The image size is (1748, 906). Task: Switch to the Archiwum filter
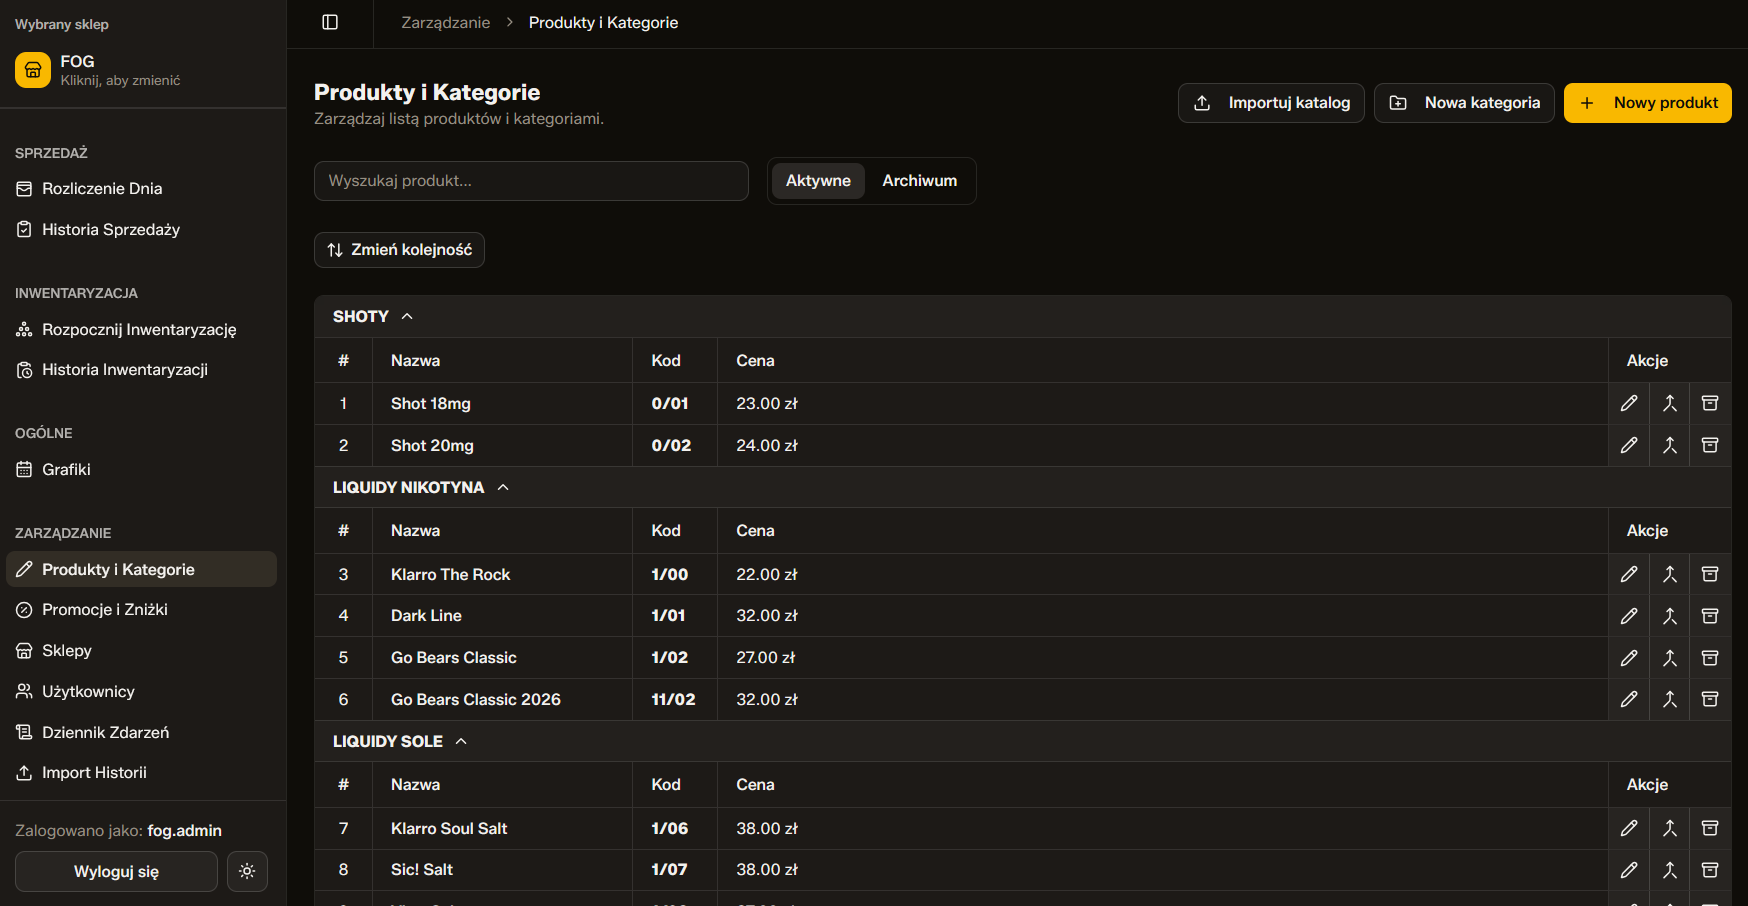pyautogui.click(x=919, y=181)
